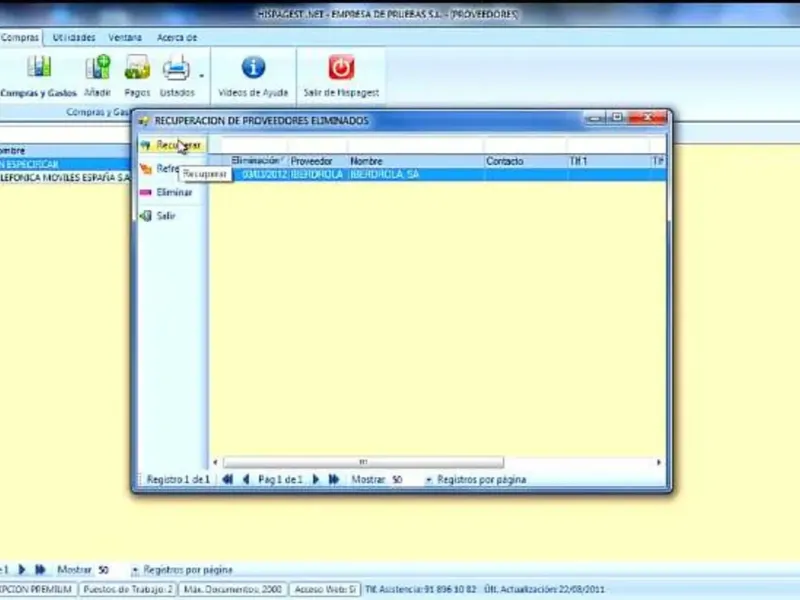Open main window Mostrar 50 dropdown

click(x=135, y=570)
